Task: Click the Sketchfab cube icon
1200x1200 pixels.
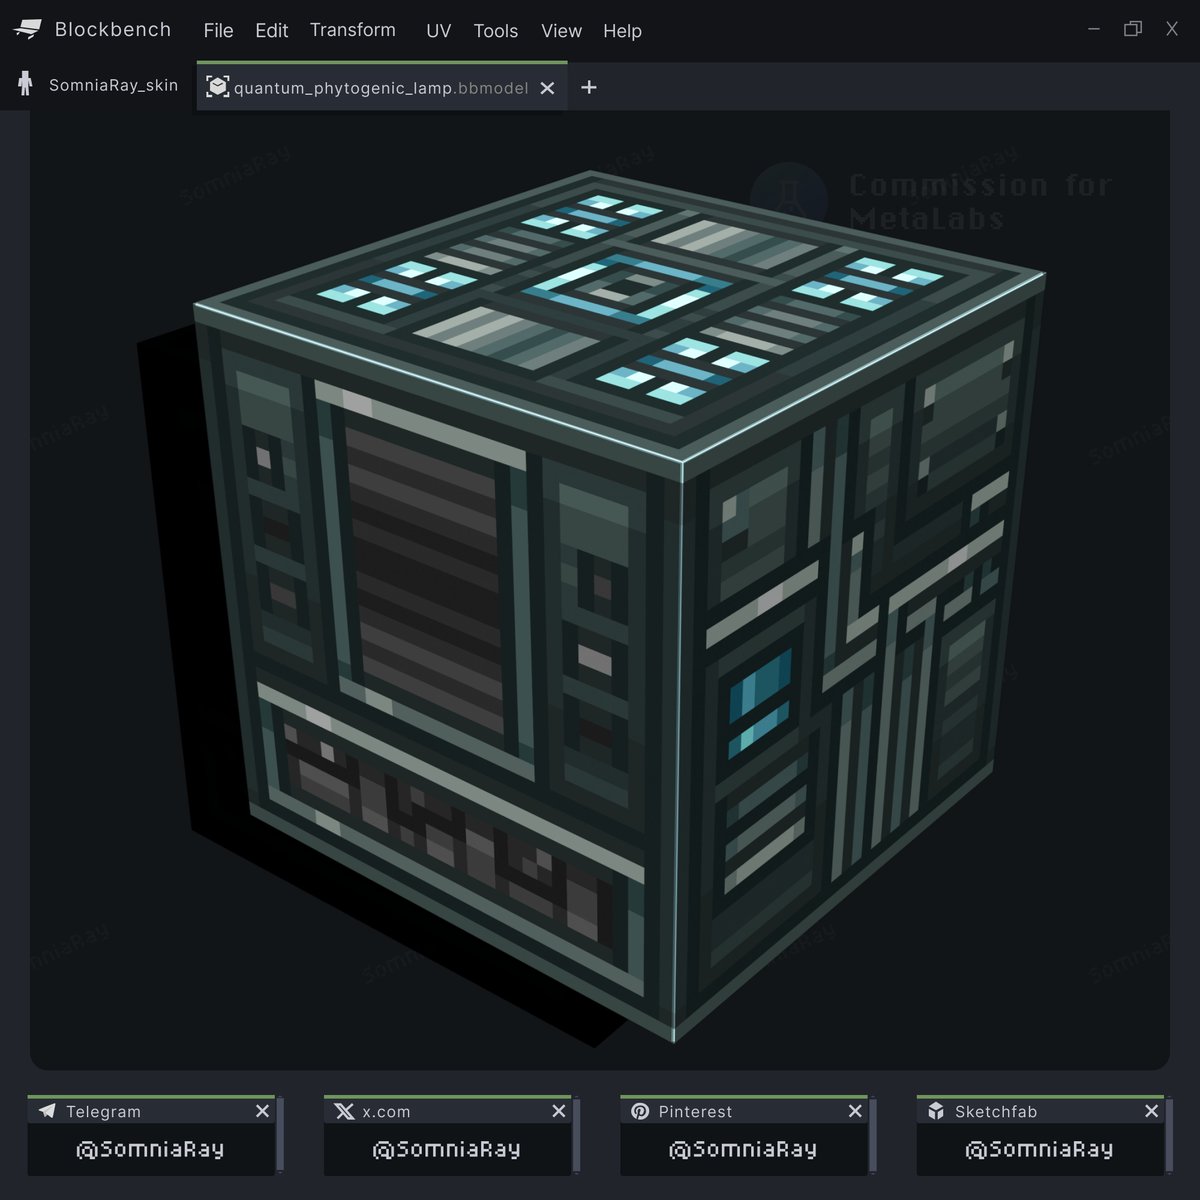Action: [936, 1111]
